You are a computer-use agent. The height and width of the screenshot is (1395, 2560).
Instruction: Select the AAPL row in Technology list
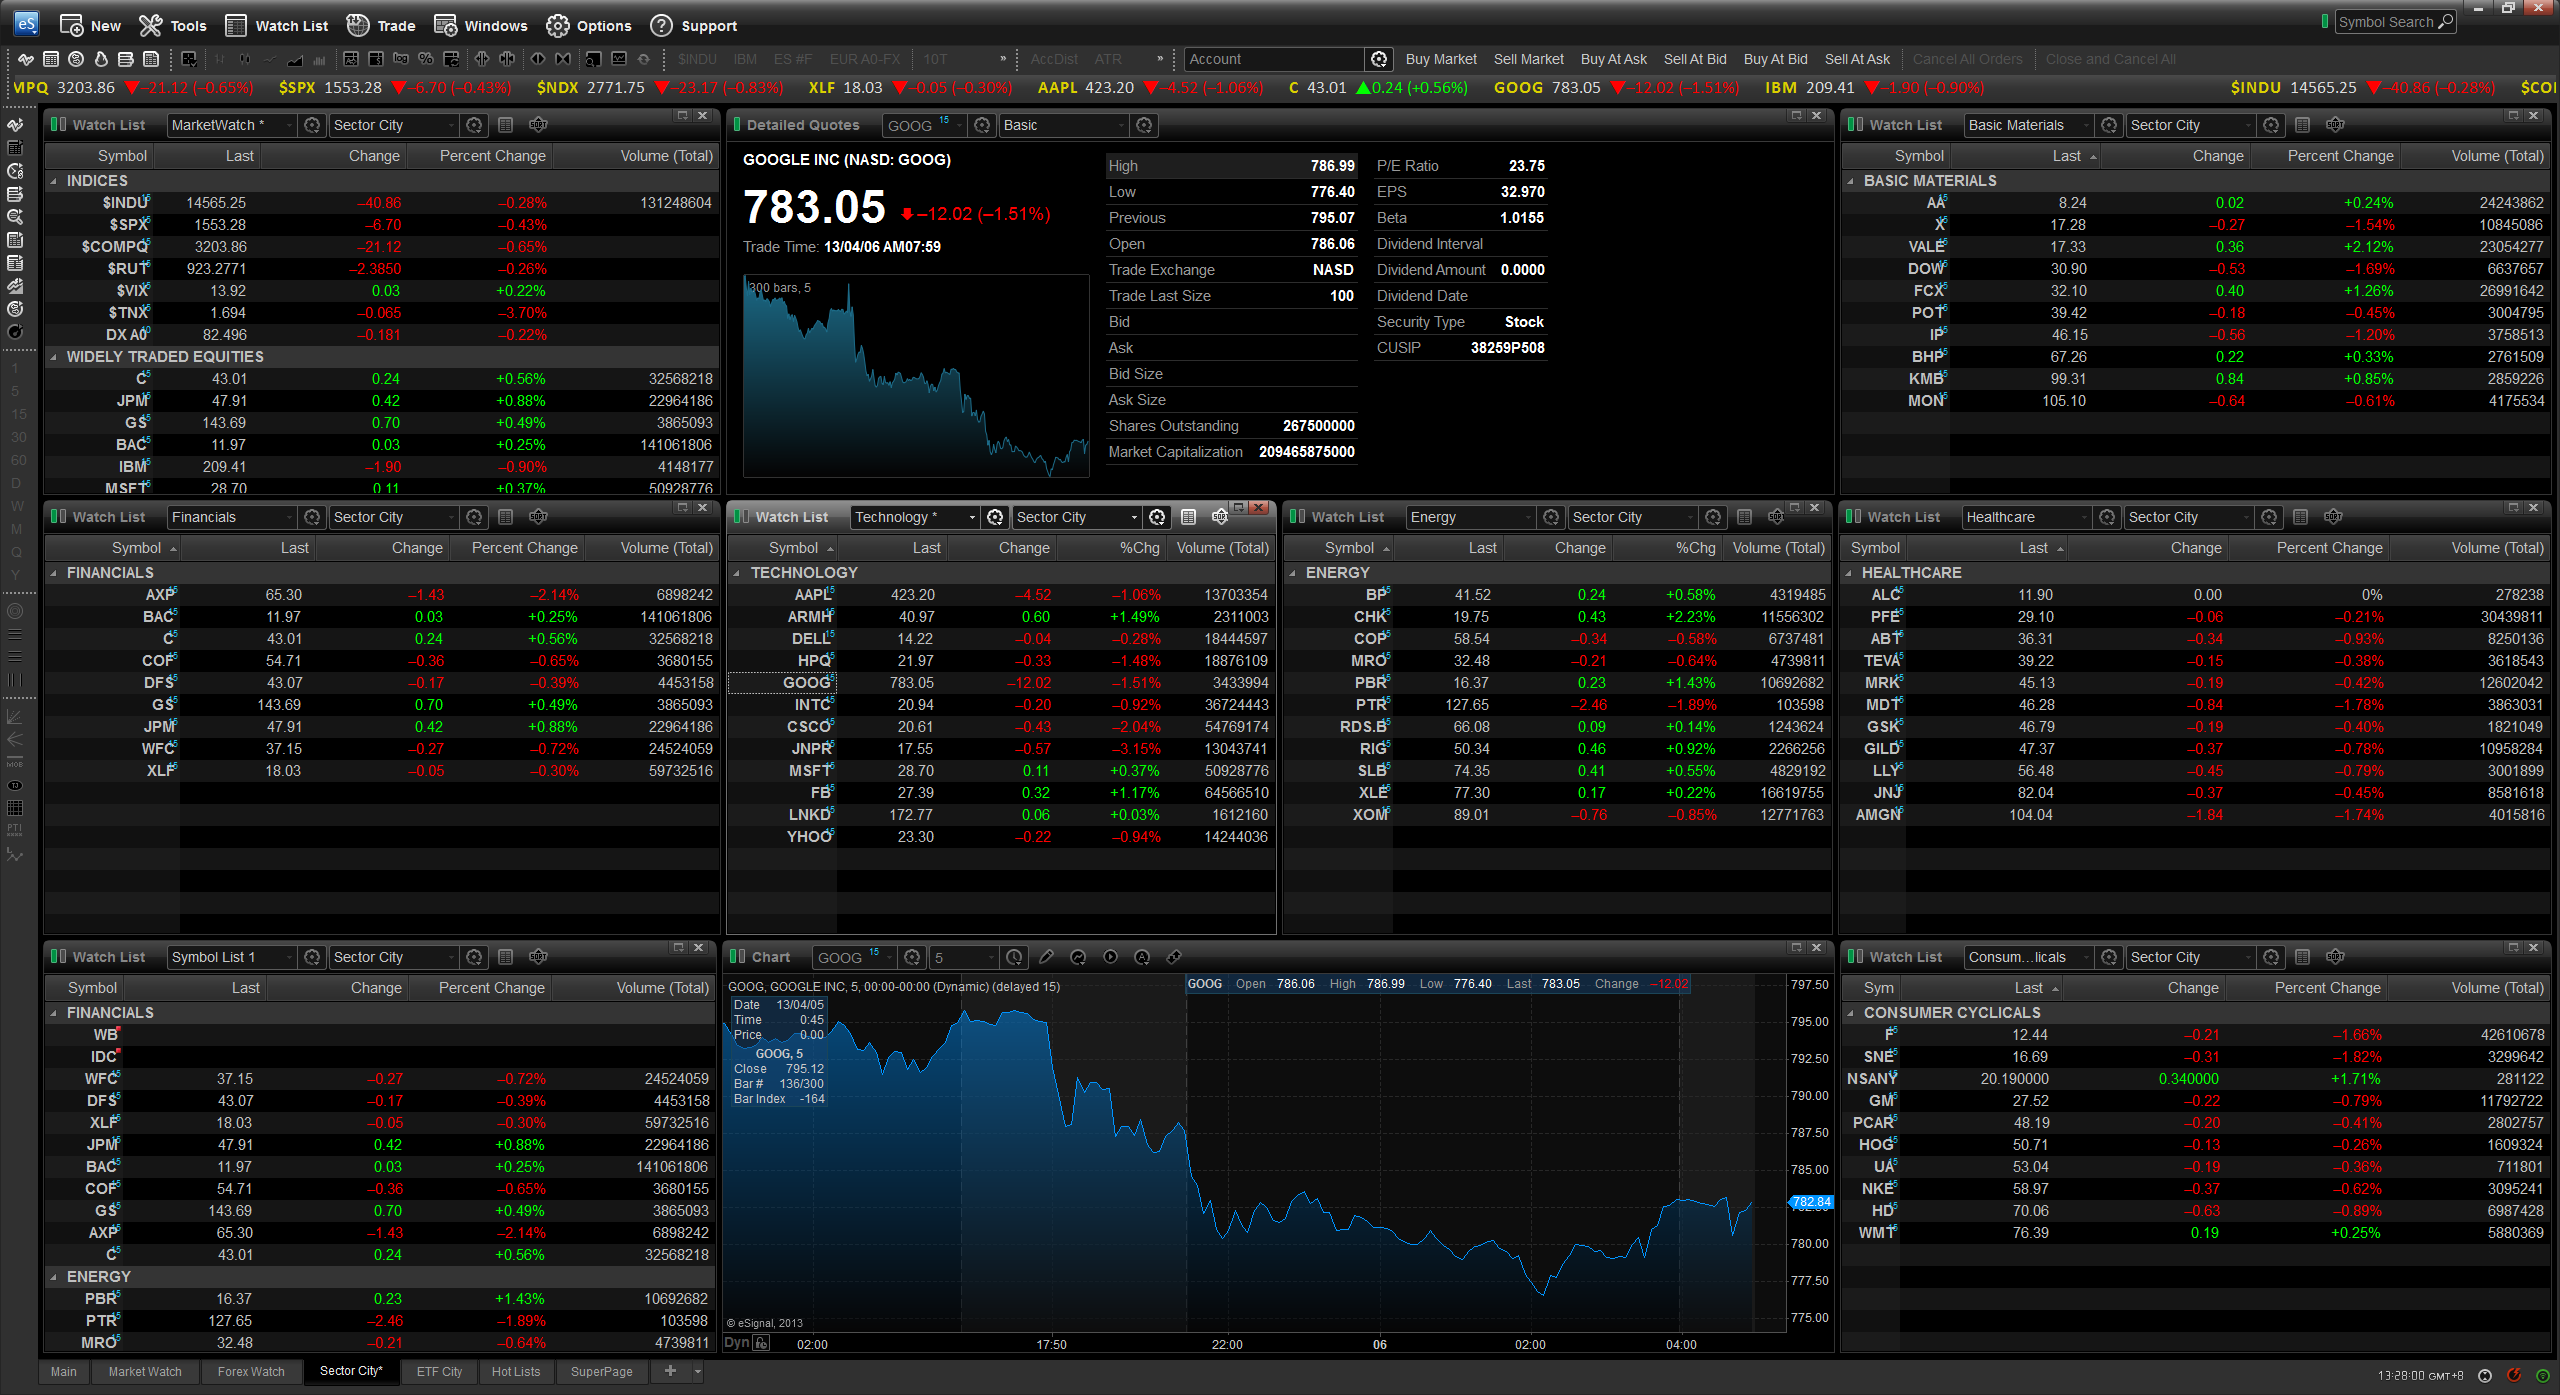click(1001, 595)
